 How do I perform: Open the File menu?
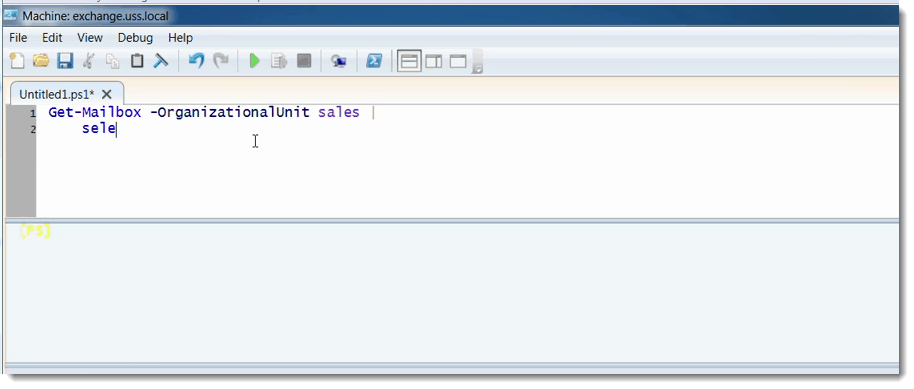[18, 38]
